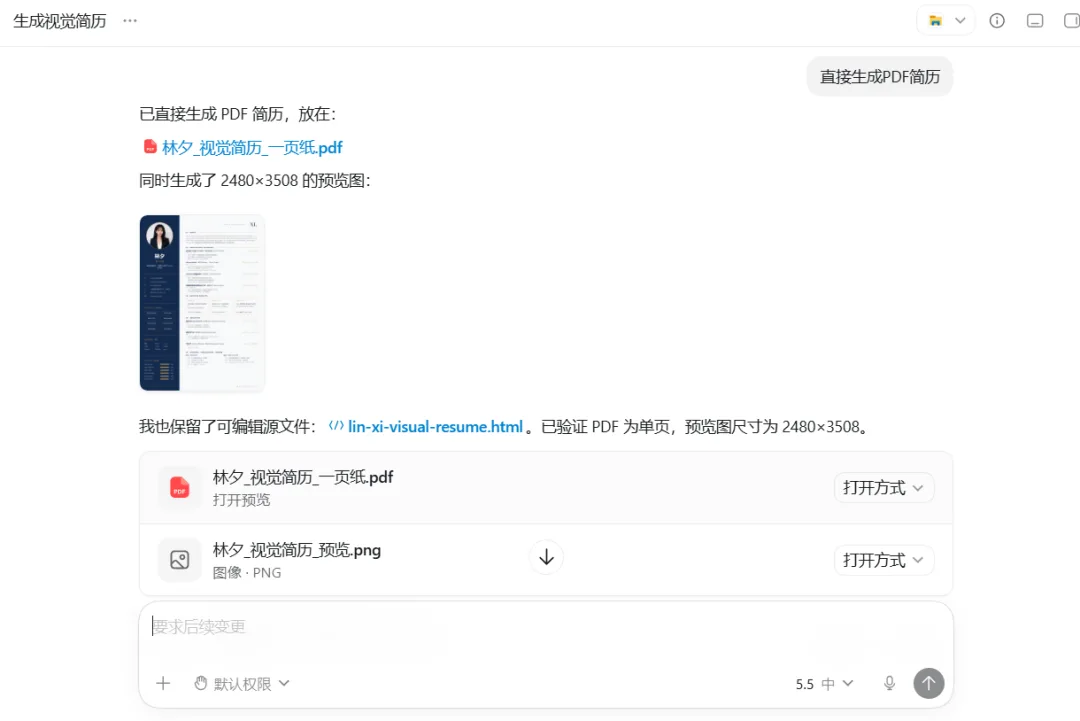Click 打开预览 under the PDF file name
Screen dimensions: 1080x721
point(242,500)
